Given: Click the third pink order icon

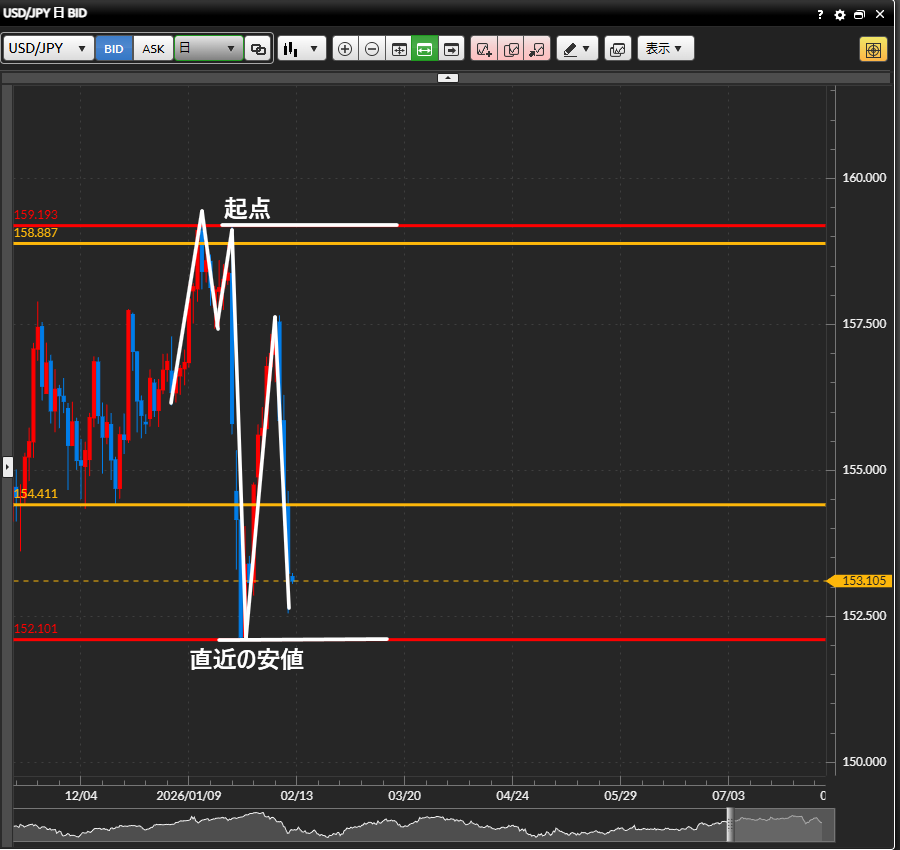Looking at the screenshot, I should coord(537,49).
